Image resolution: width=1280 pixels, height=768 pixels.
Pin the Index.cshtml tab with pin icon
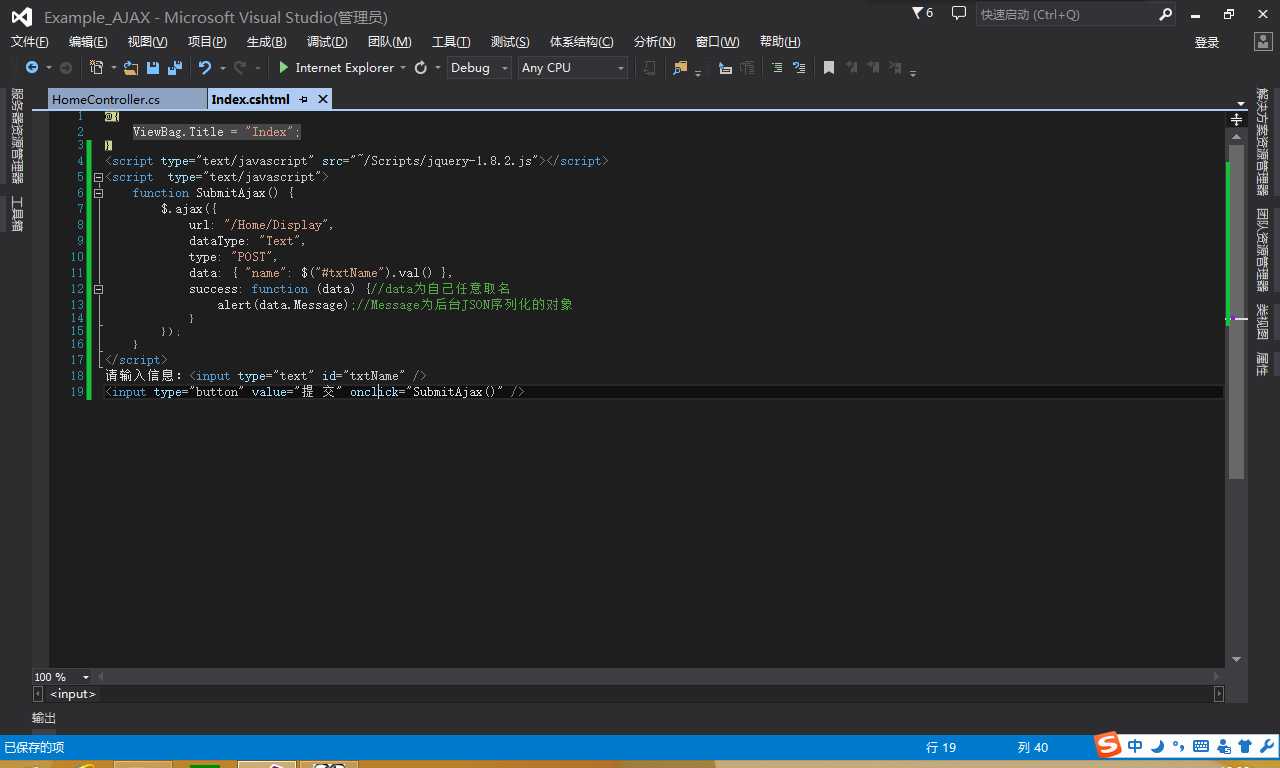pos(304,99)
